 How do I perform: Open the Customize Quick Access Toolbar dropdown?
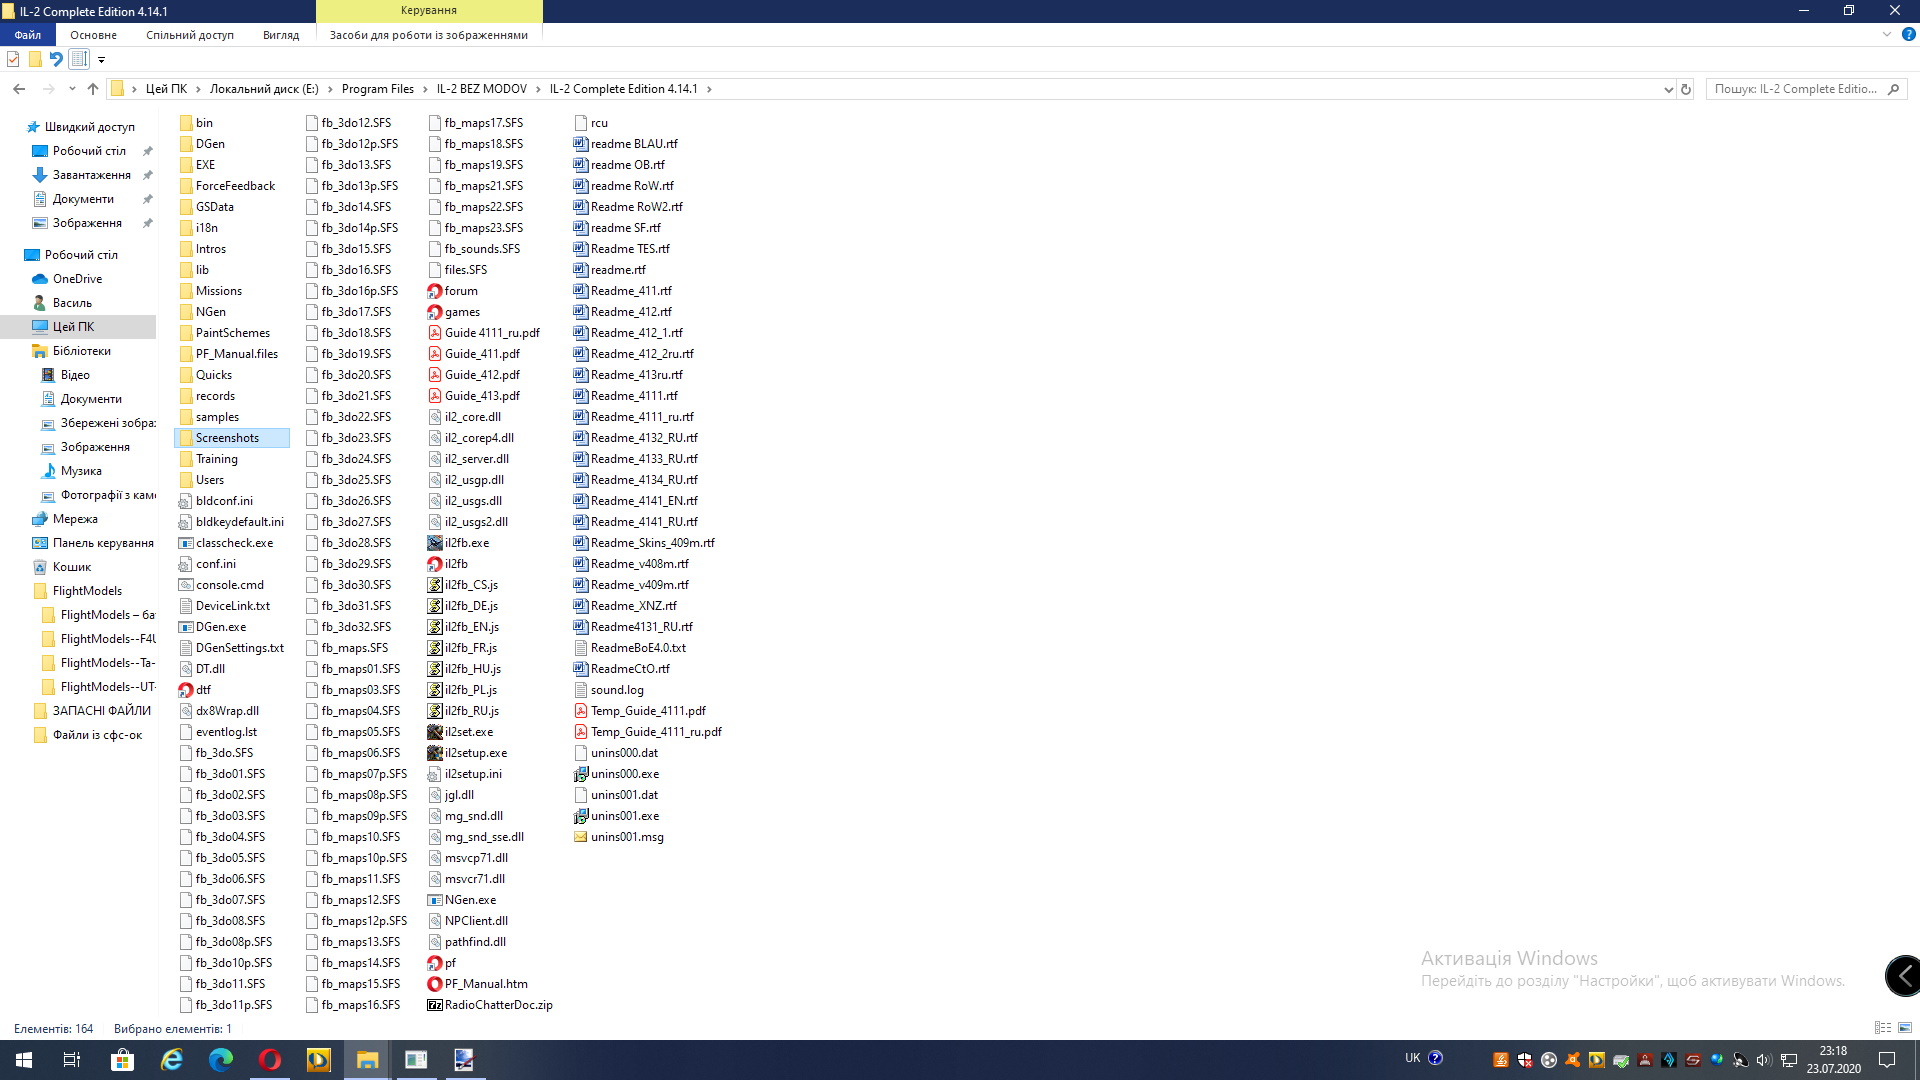pyautogui.click(x=101, y=60)
